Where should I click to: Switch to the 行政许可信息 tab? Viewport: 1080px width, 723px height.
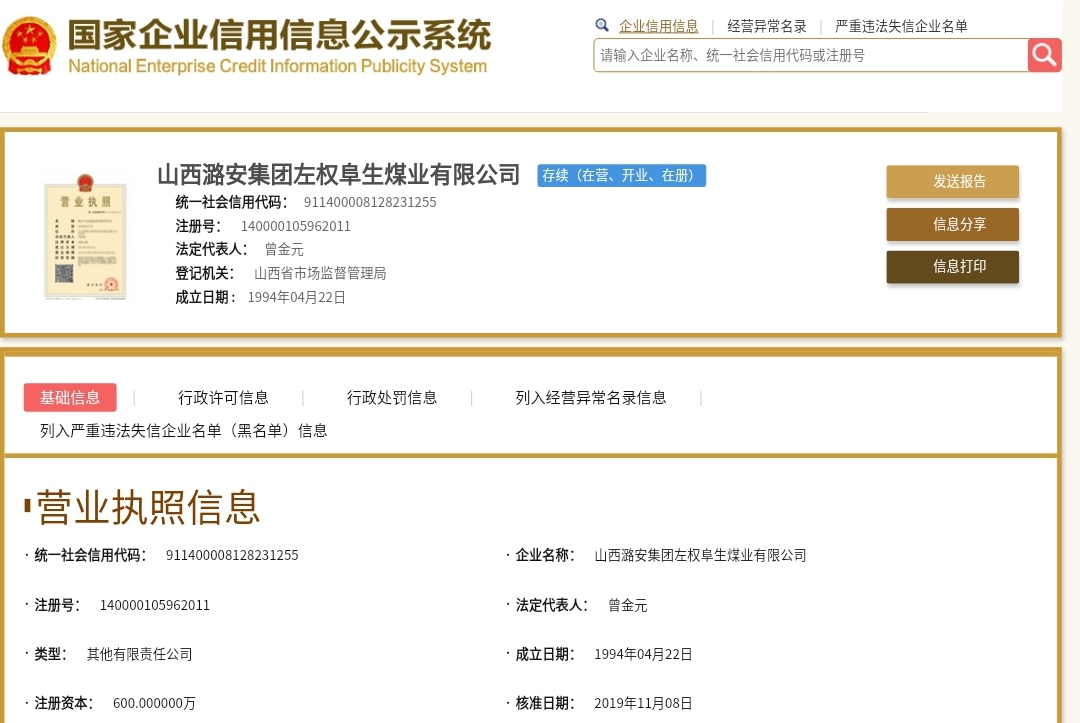(223, 397)
